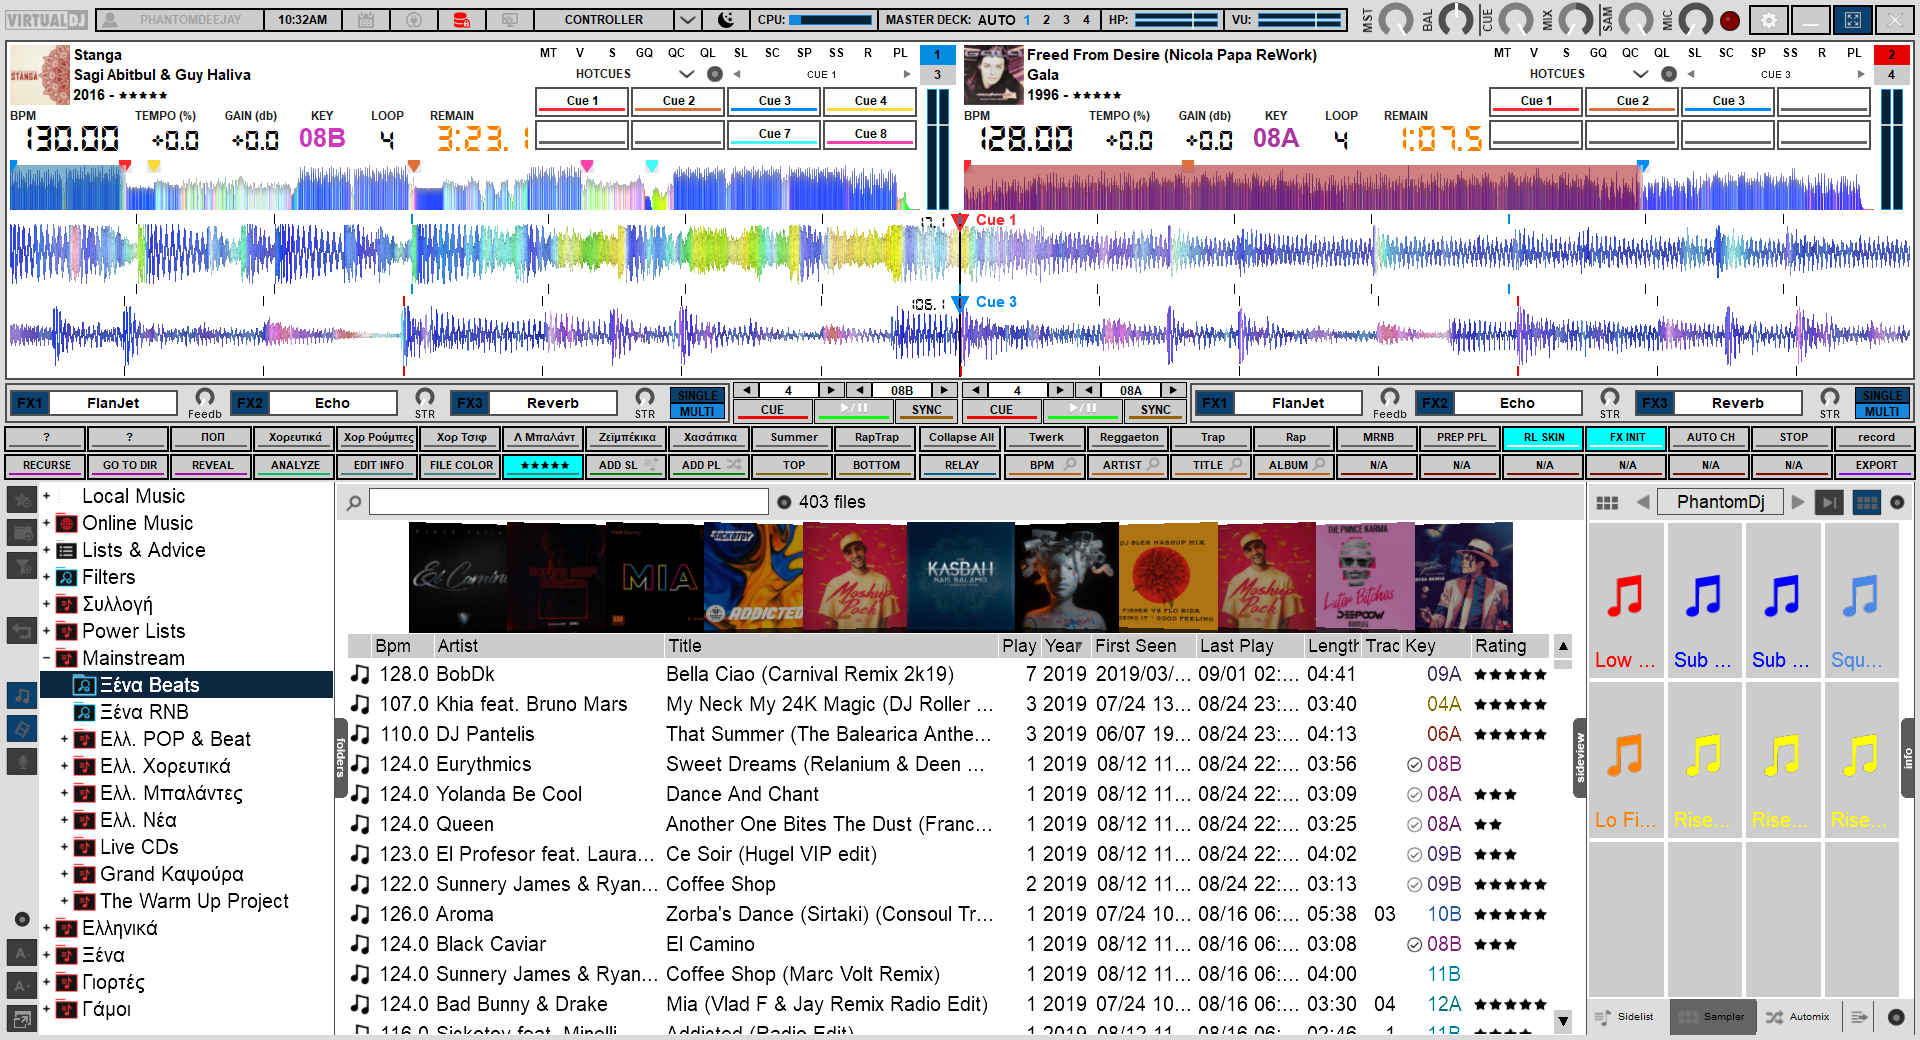1920x1040 pixels.
Task: Select left deck number 3 button
Action: click(x=937, y=74)
